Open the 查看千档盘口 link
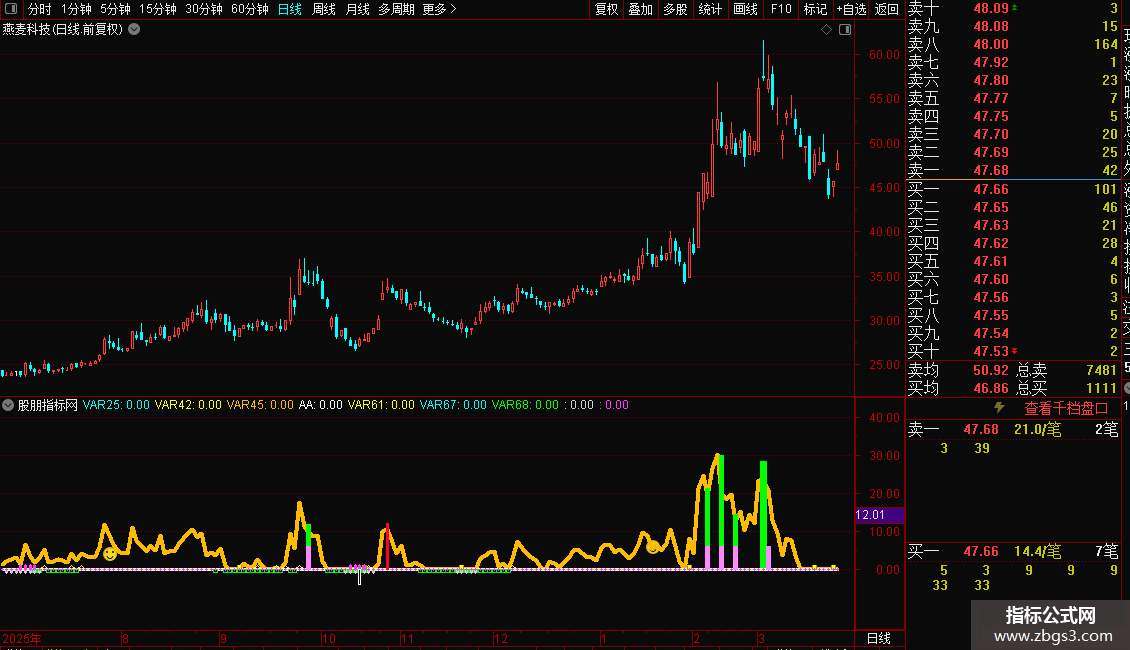The height and width of the screenshot is (650, 1130). 1066,409
